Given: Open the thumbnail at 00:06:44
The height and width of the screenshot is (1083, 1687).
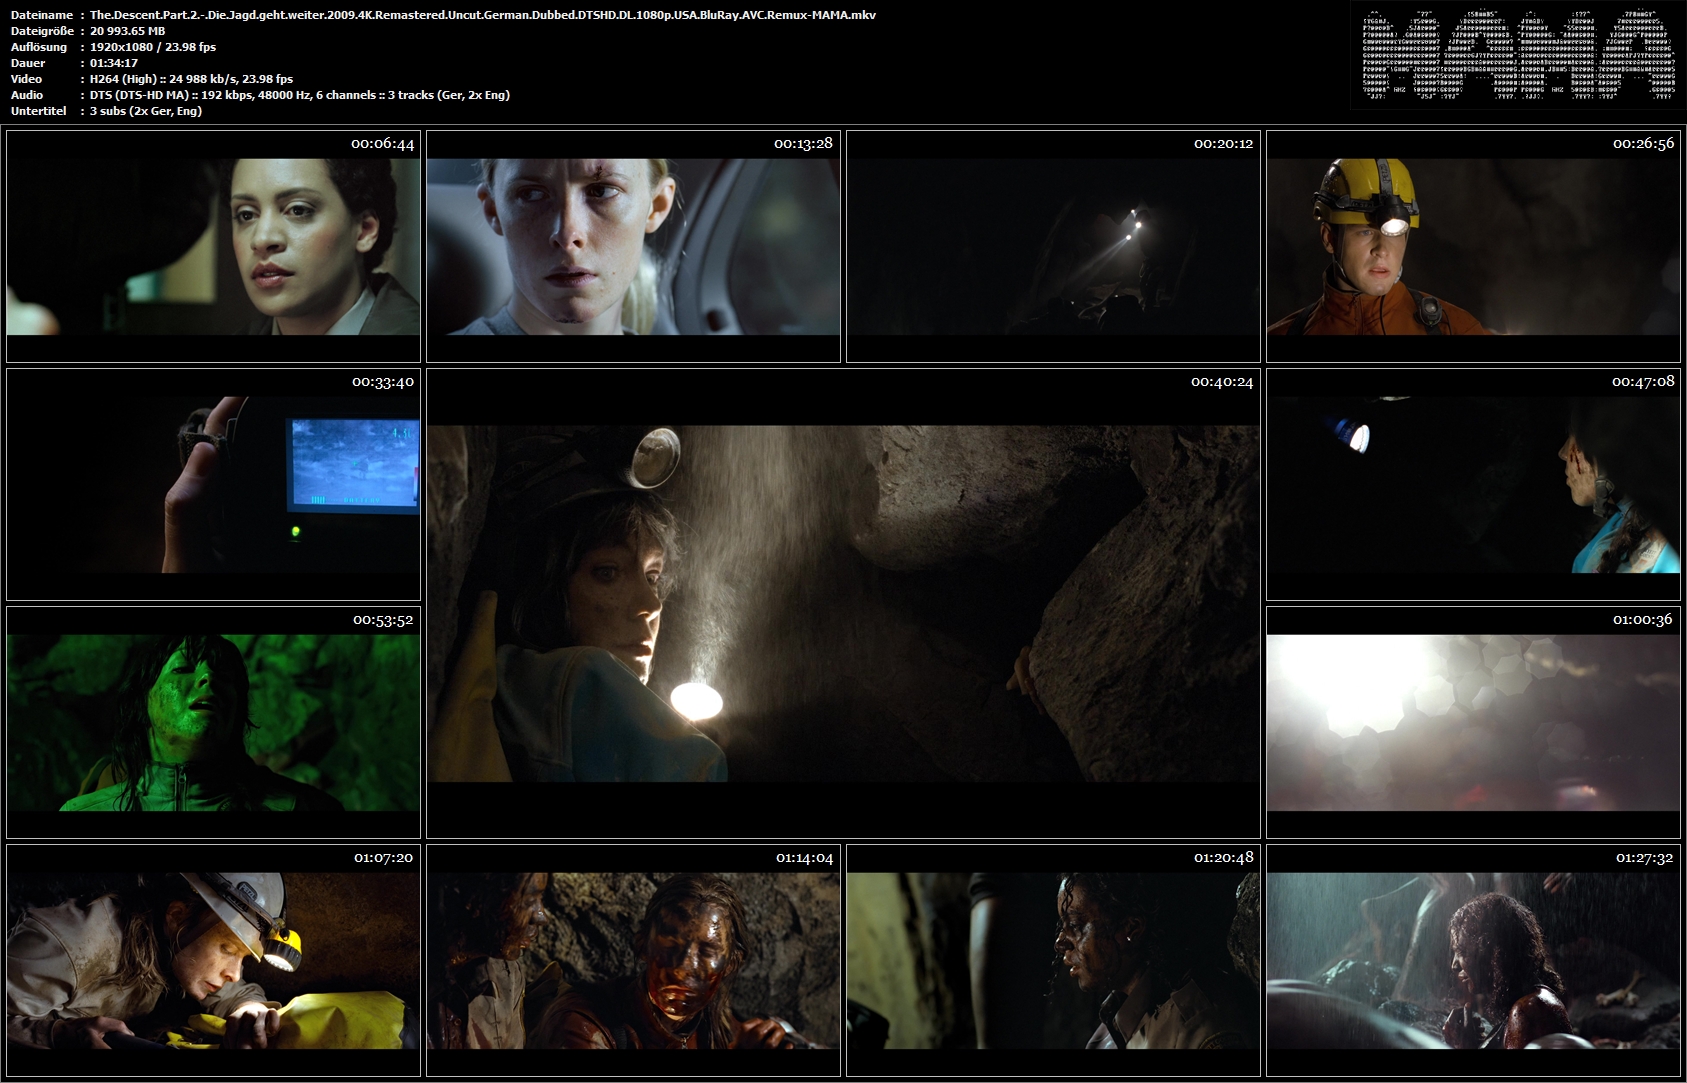Looking at the screenshot, I should click(x=213, y=246).
